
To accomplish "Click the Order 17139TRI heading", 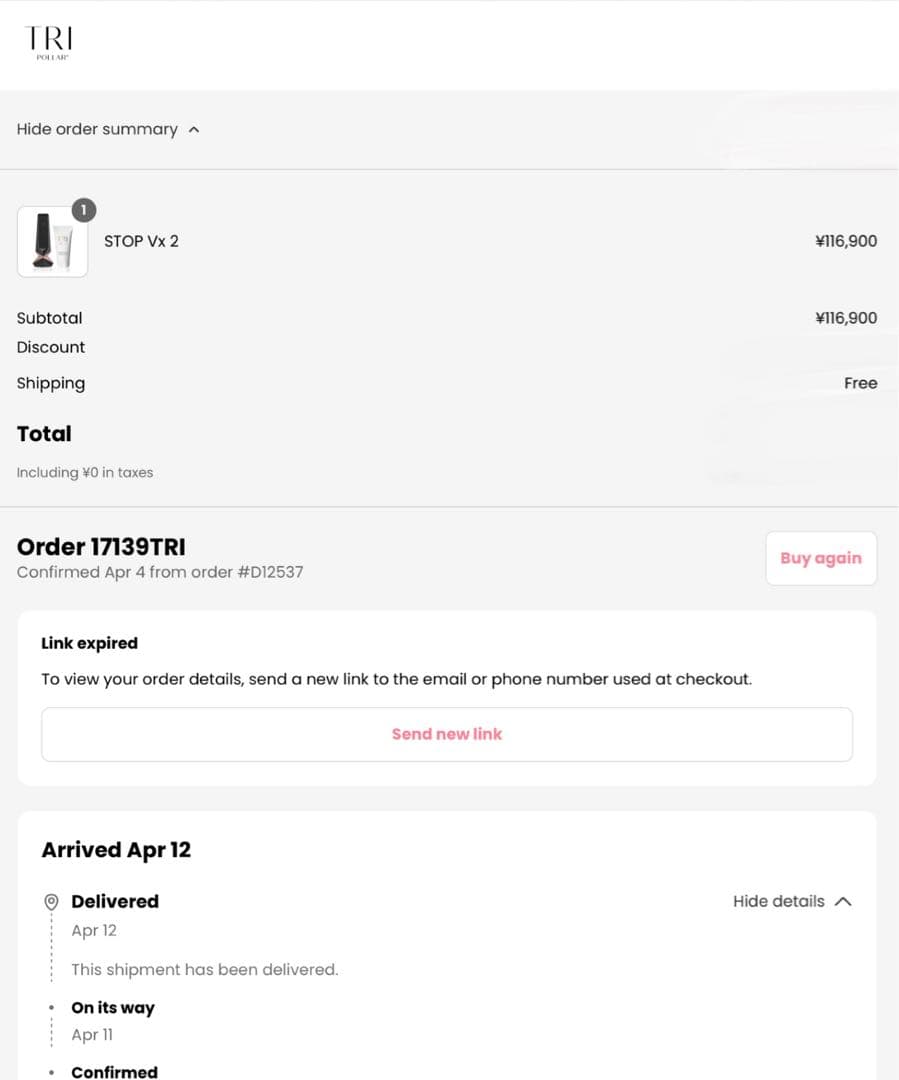I will click(x=101, y=547).
